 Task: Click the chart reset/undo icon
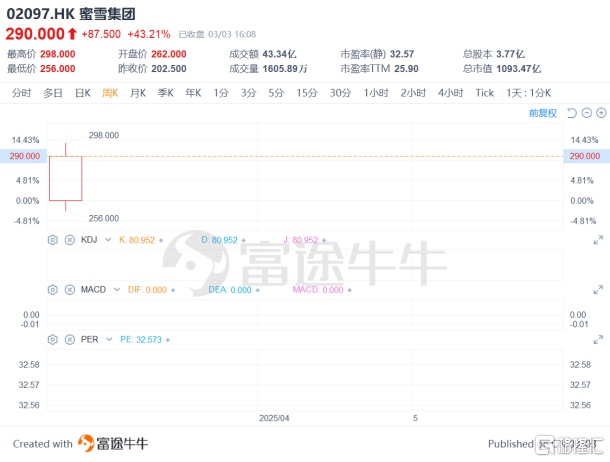pyautogui.click(x=571, y=113)
